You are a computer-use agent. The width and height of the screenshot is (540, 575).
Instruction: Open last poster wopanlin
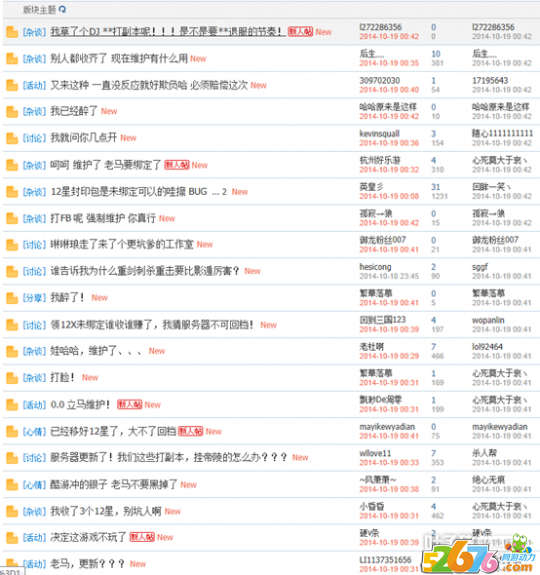(x=488, y=320)
